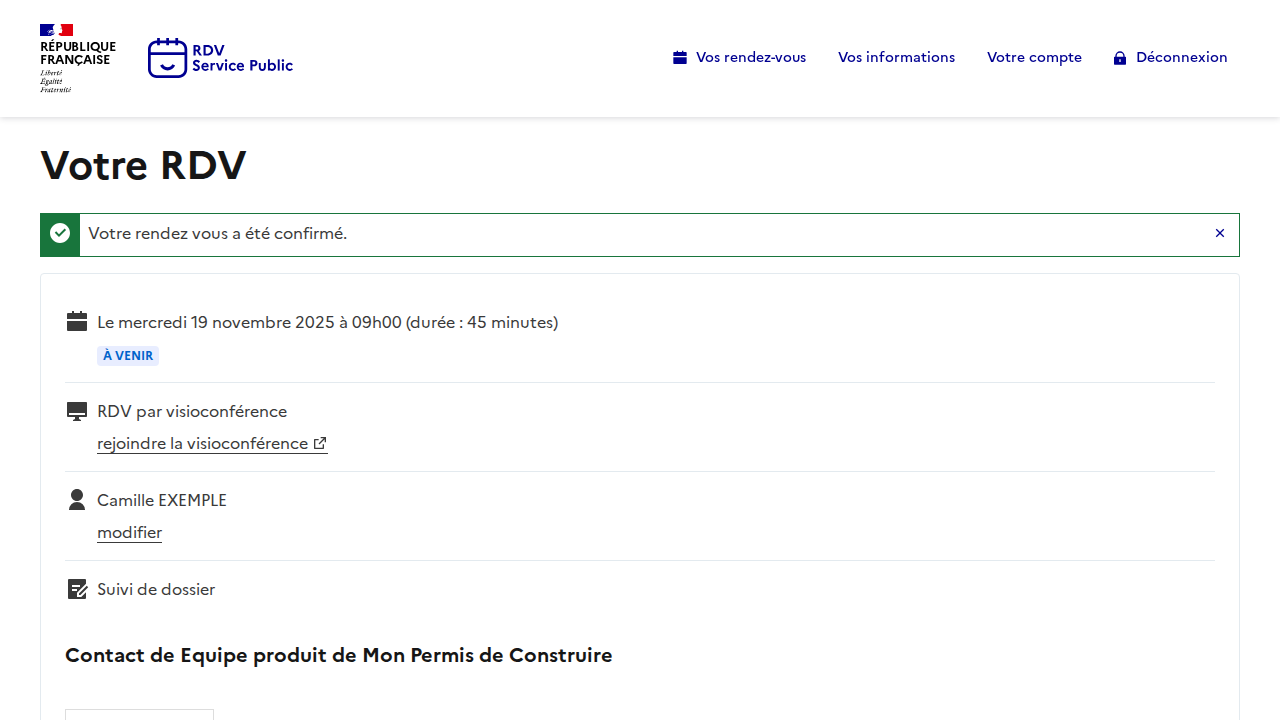
Task: Join via rejoindre la visioconférence link
Action: coord(202,443)
